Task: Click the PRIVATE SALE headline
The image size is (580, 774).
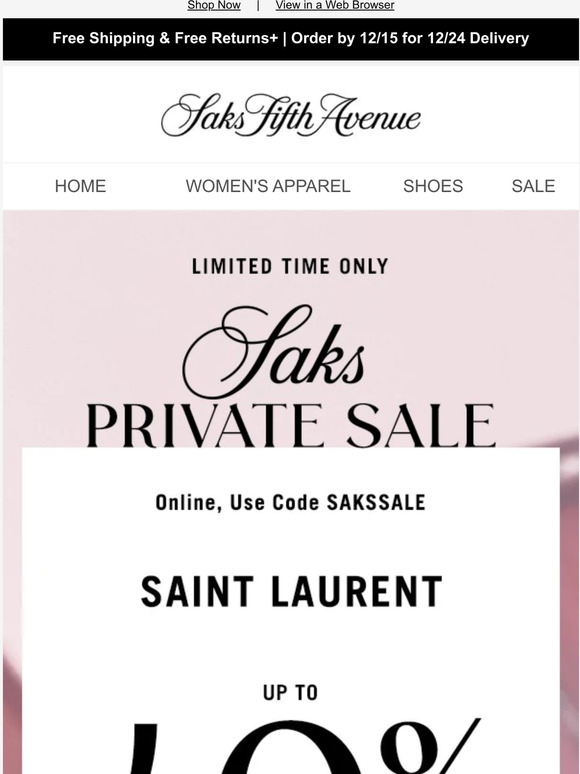Action: coord(290,425)
